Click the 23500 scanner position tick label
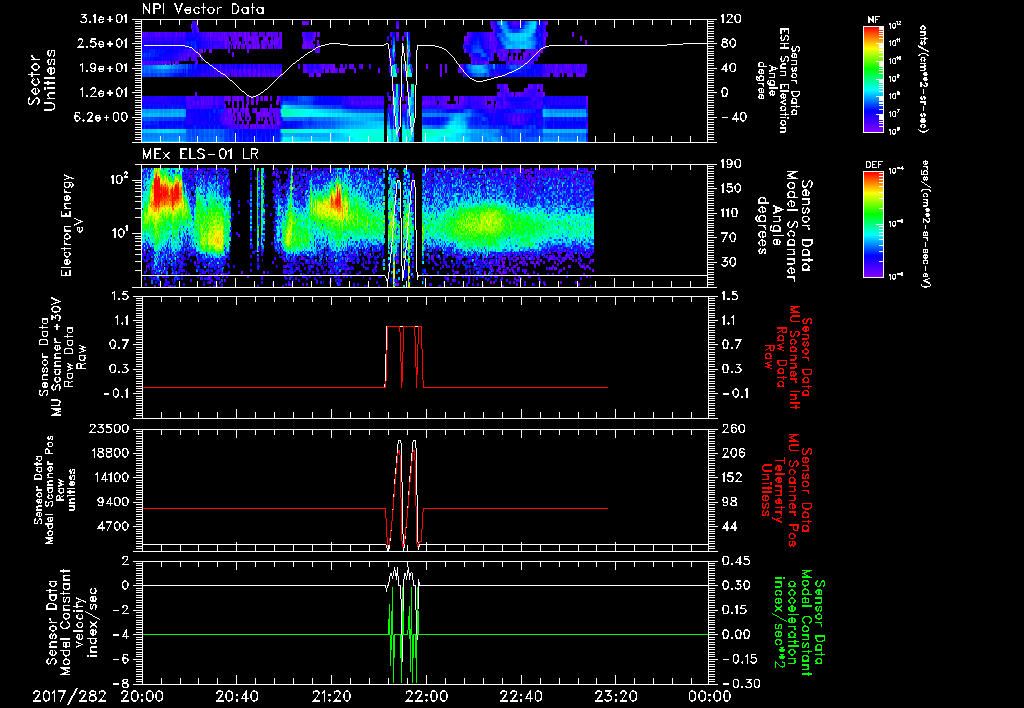This screenshot has width=1024, height=708. tap(110, 429)
